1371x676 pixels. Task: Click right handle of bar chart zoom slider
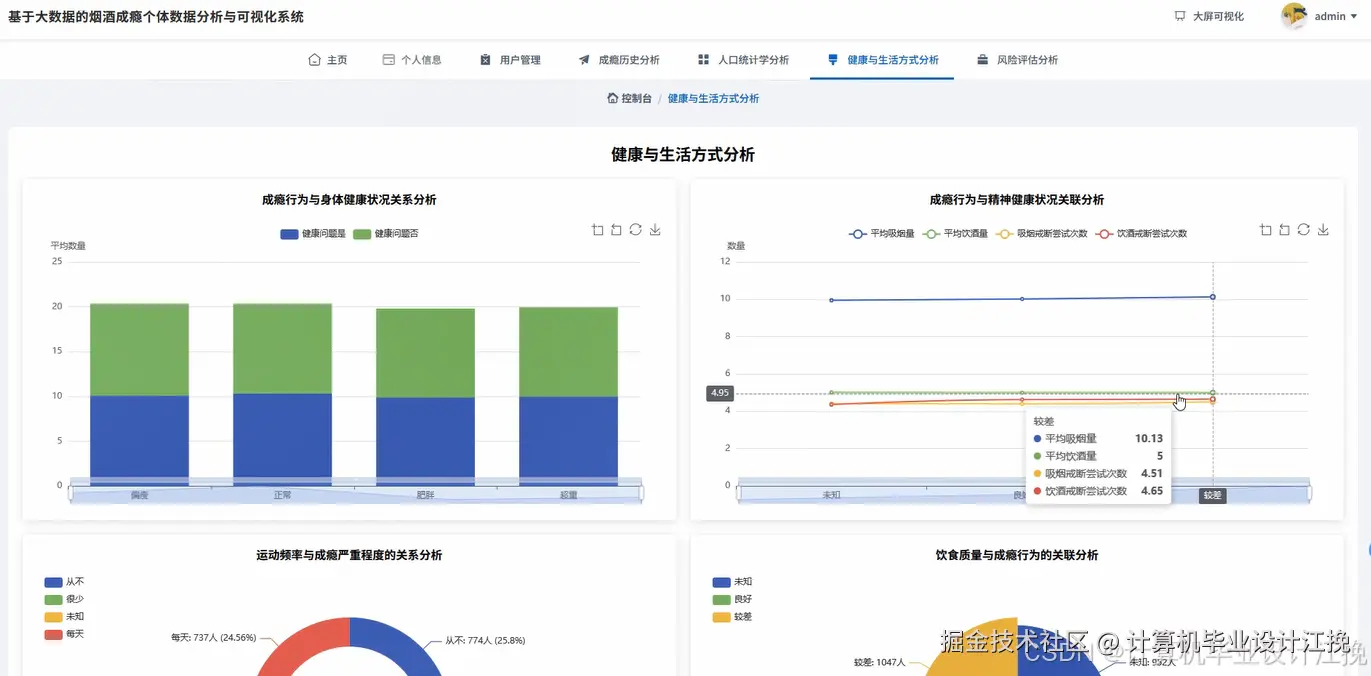640,493
